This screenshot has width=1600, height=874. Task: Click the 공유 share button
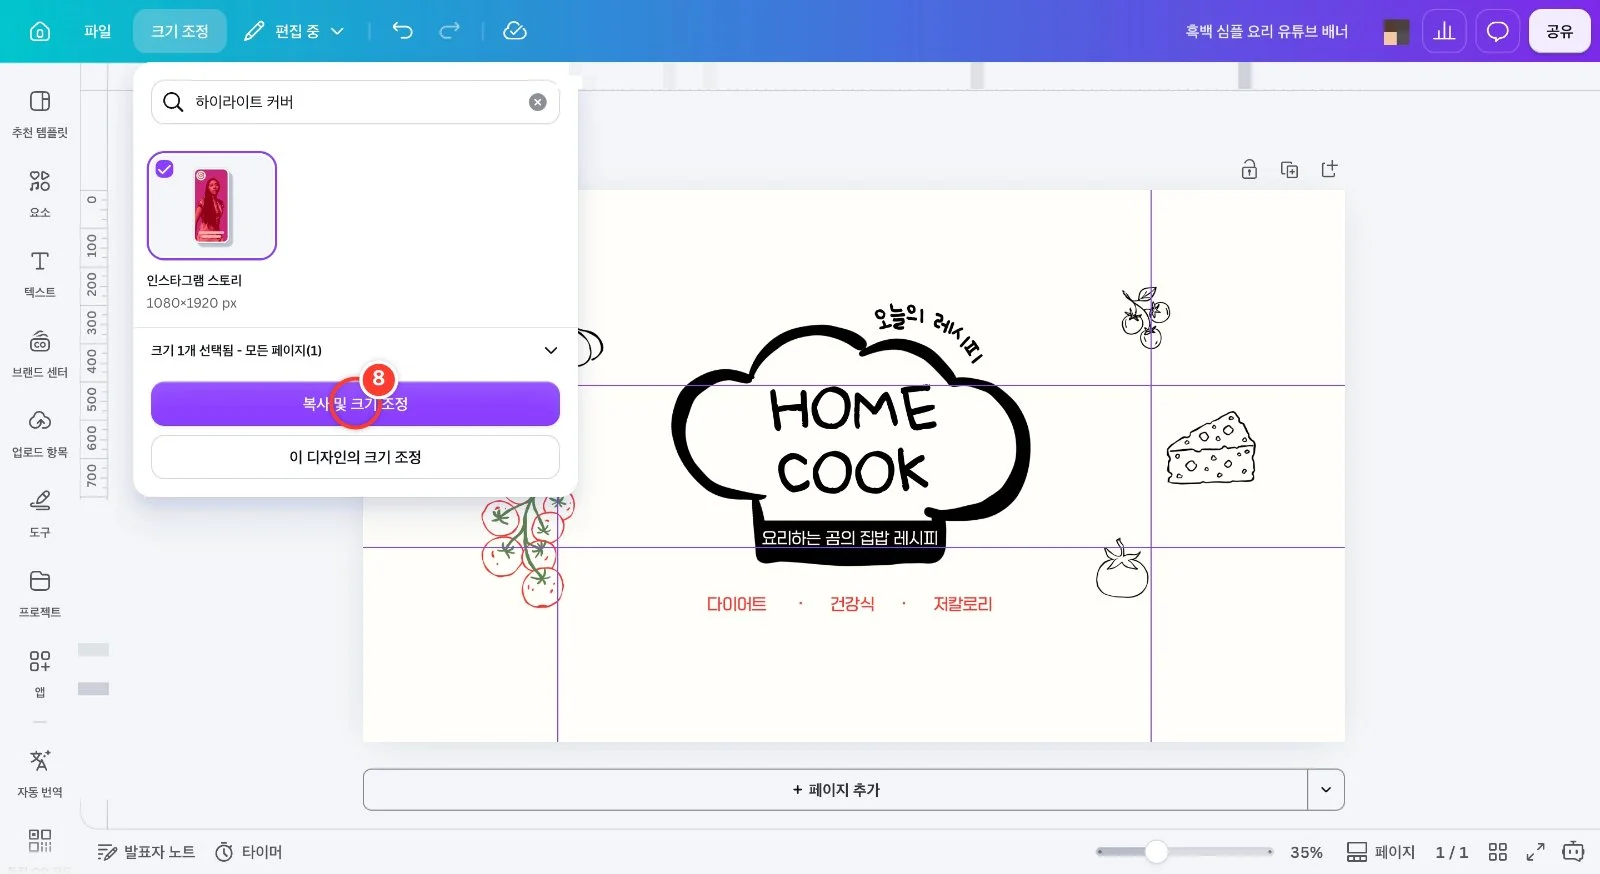[1560, 31]
